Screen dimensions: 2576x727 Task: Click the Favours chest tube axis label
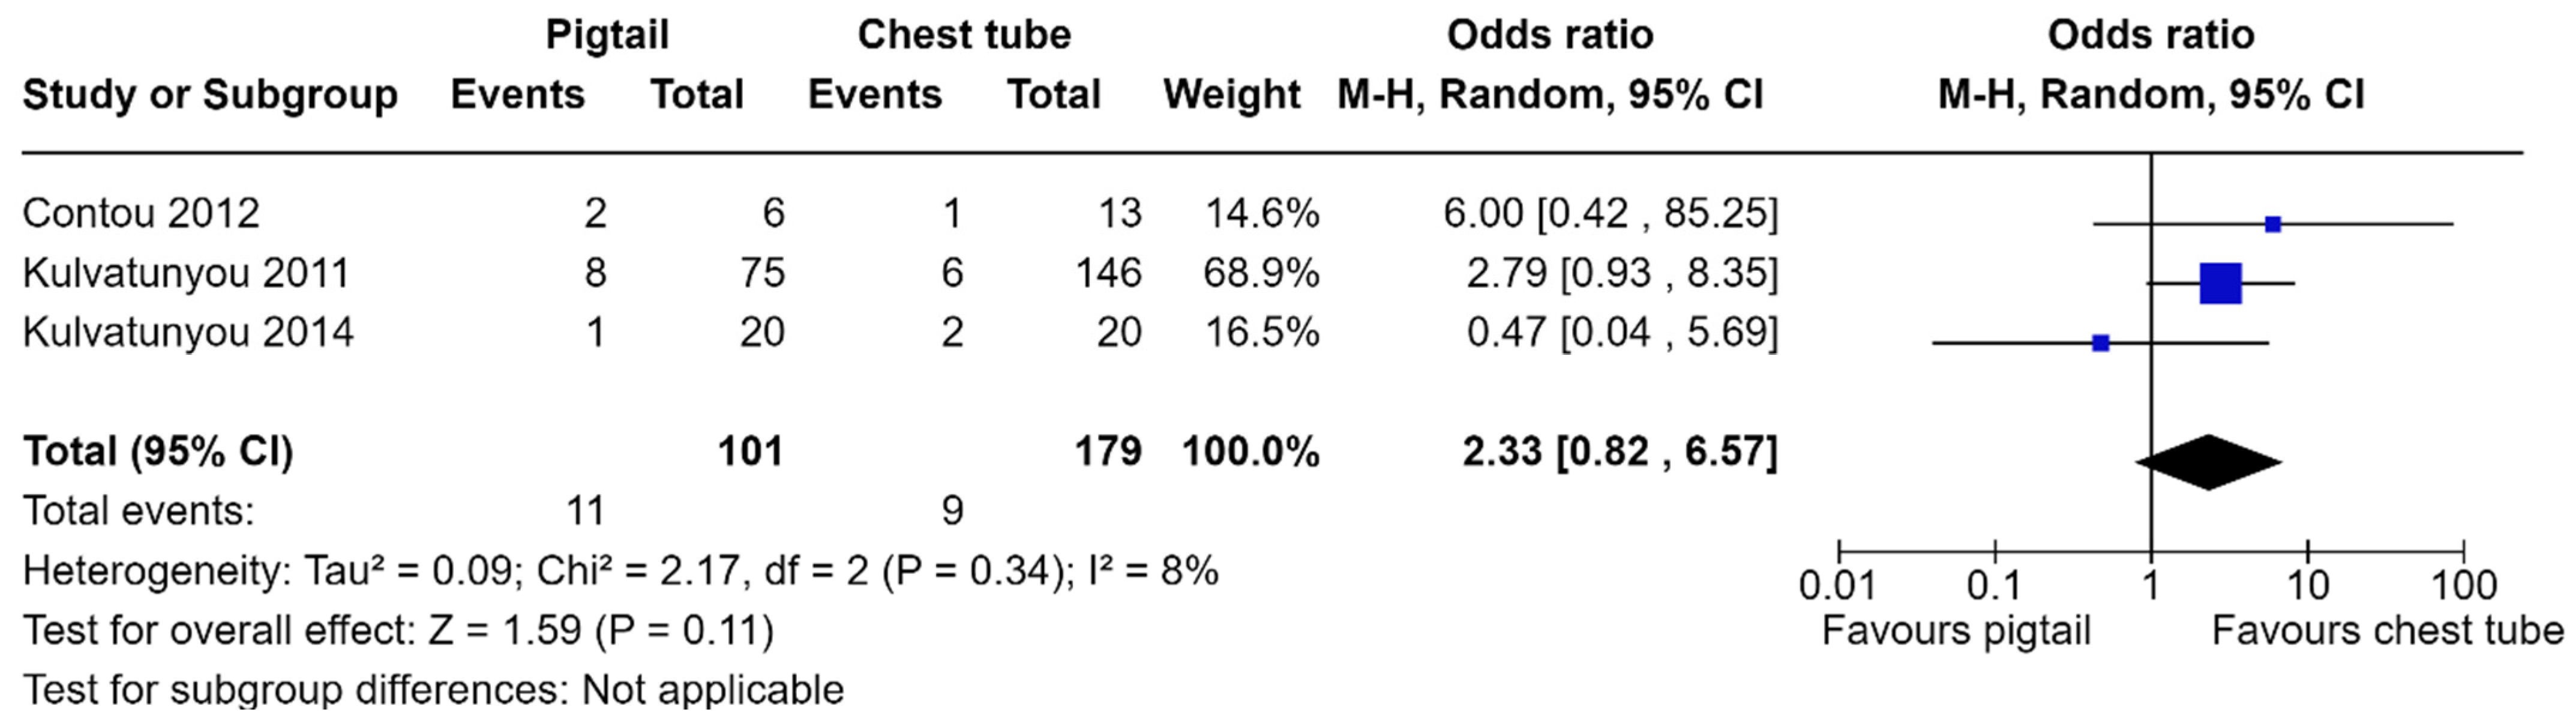click(x=2387, y=631)
